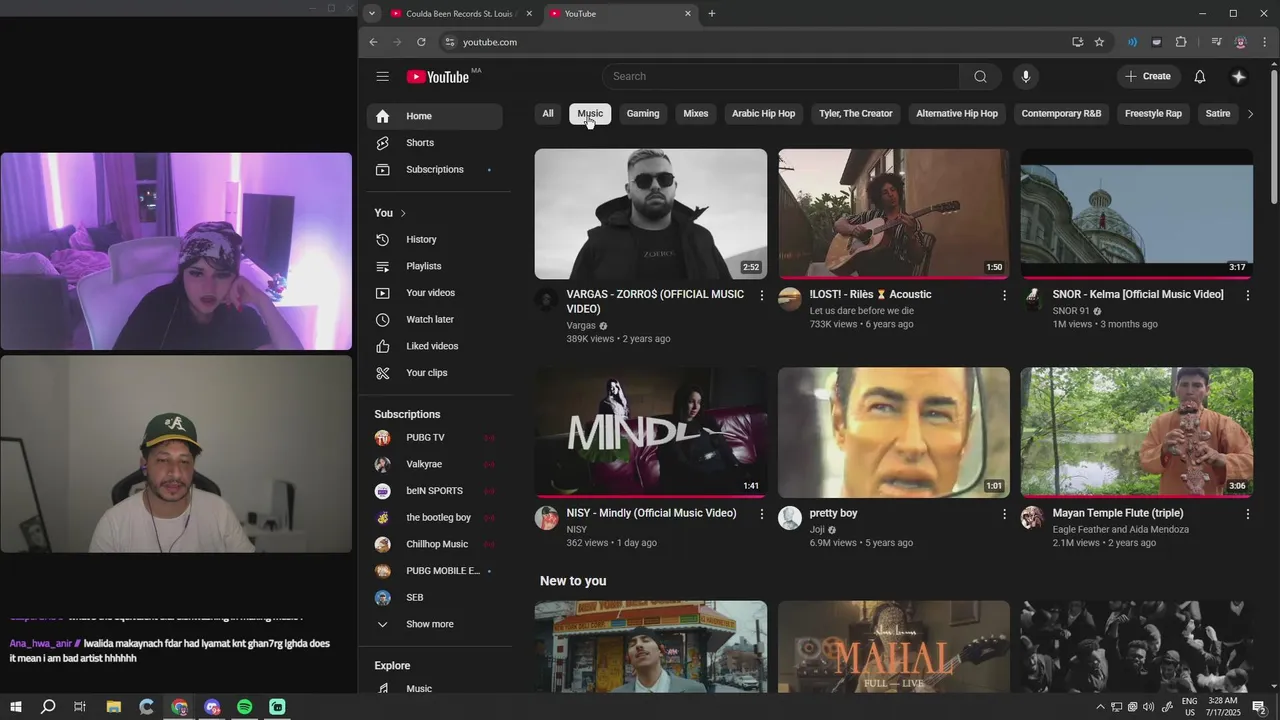Open the YouTube account avatar menu

coord(1239,76)
